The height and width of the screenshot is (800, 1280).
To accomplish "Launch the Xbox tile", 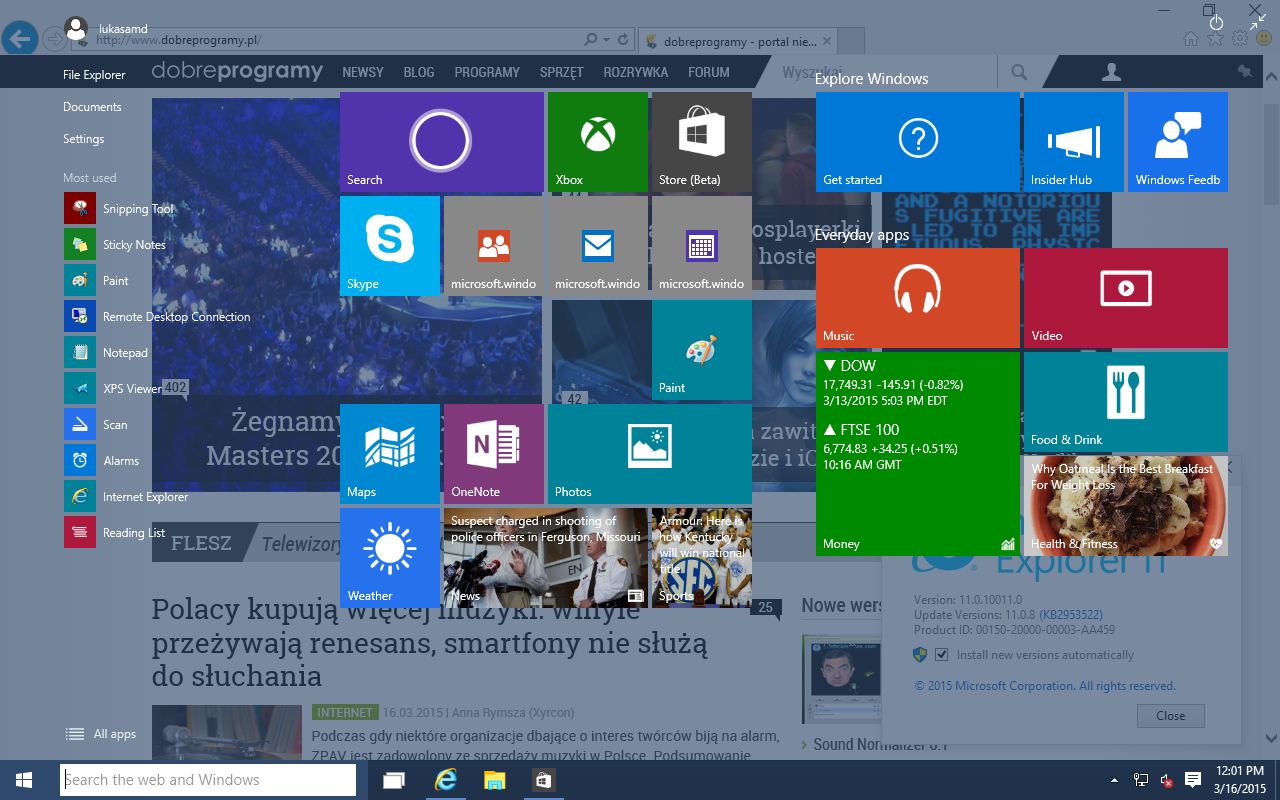I will (x=598, y=142).
